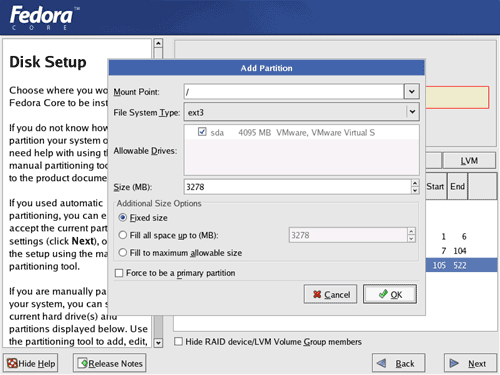Screen dimensions: 500x375
Task: Click the Next arrow icon
Action: pos(454,363)
